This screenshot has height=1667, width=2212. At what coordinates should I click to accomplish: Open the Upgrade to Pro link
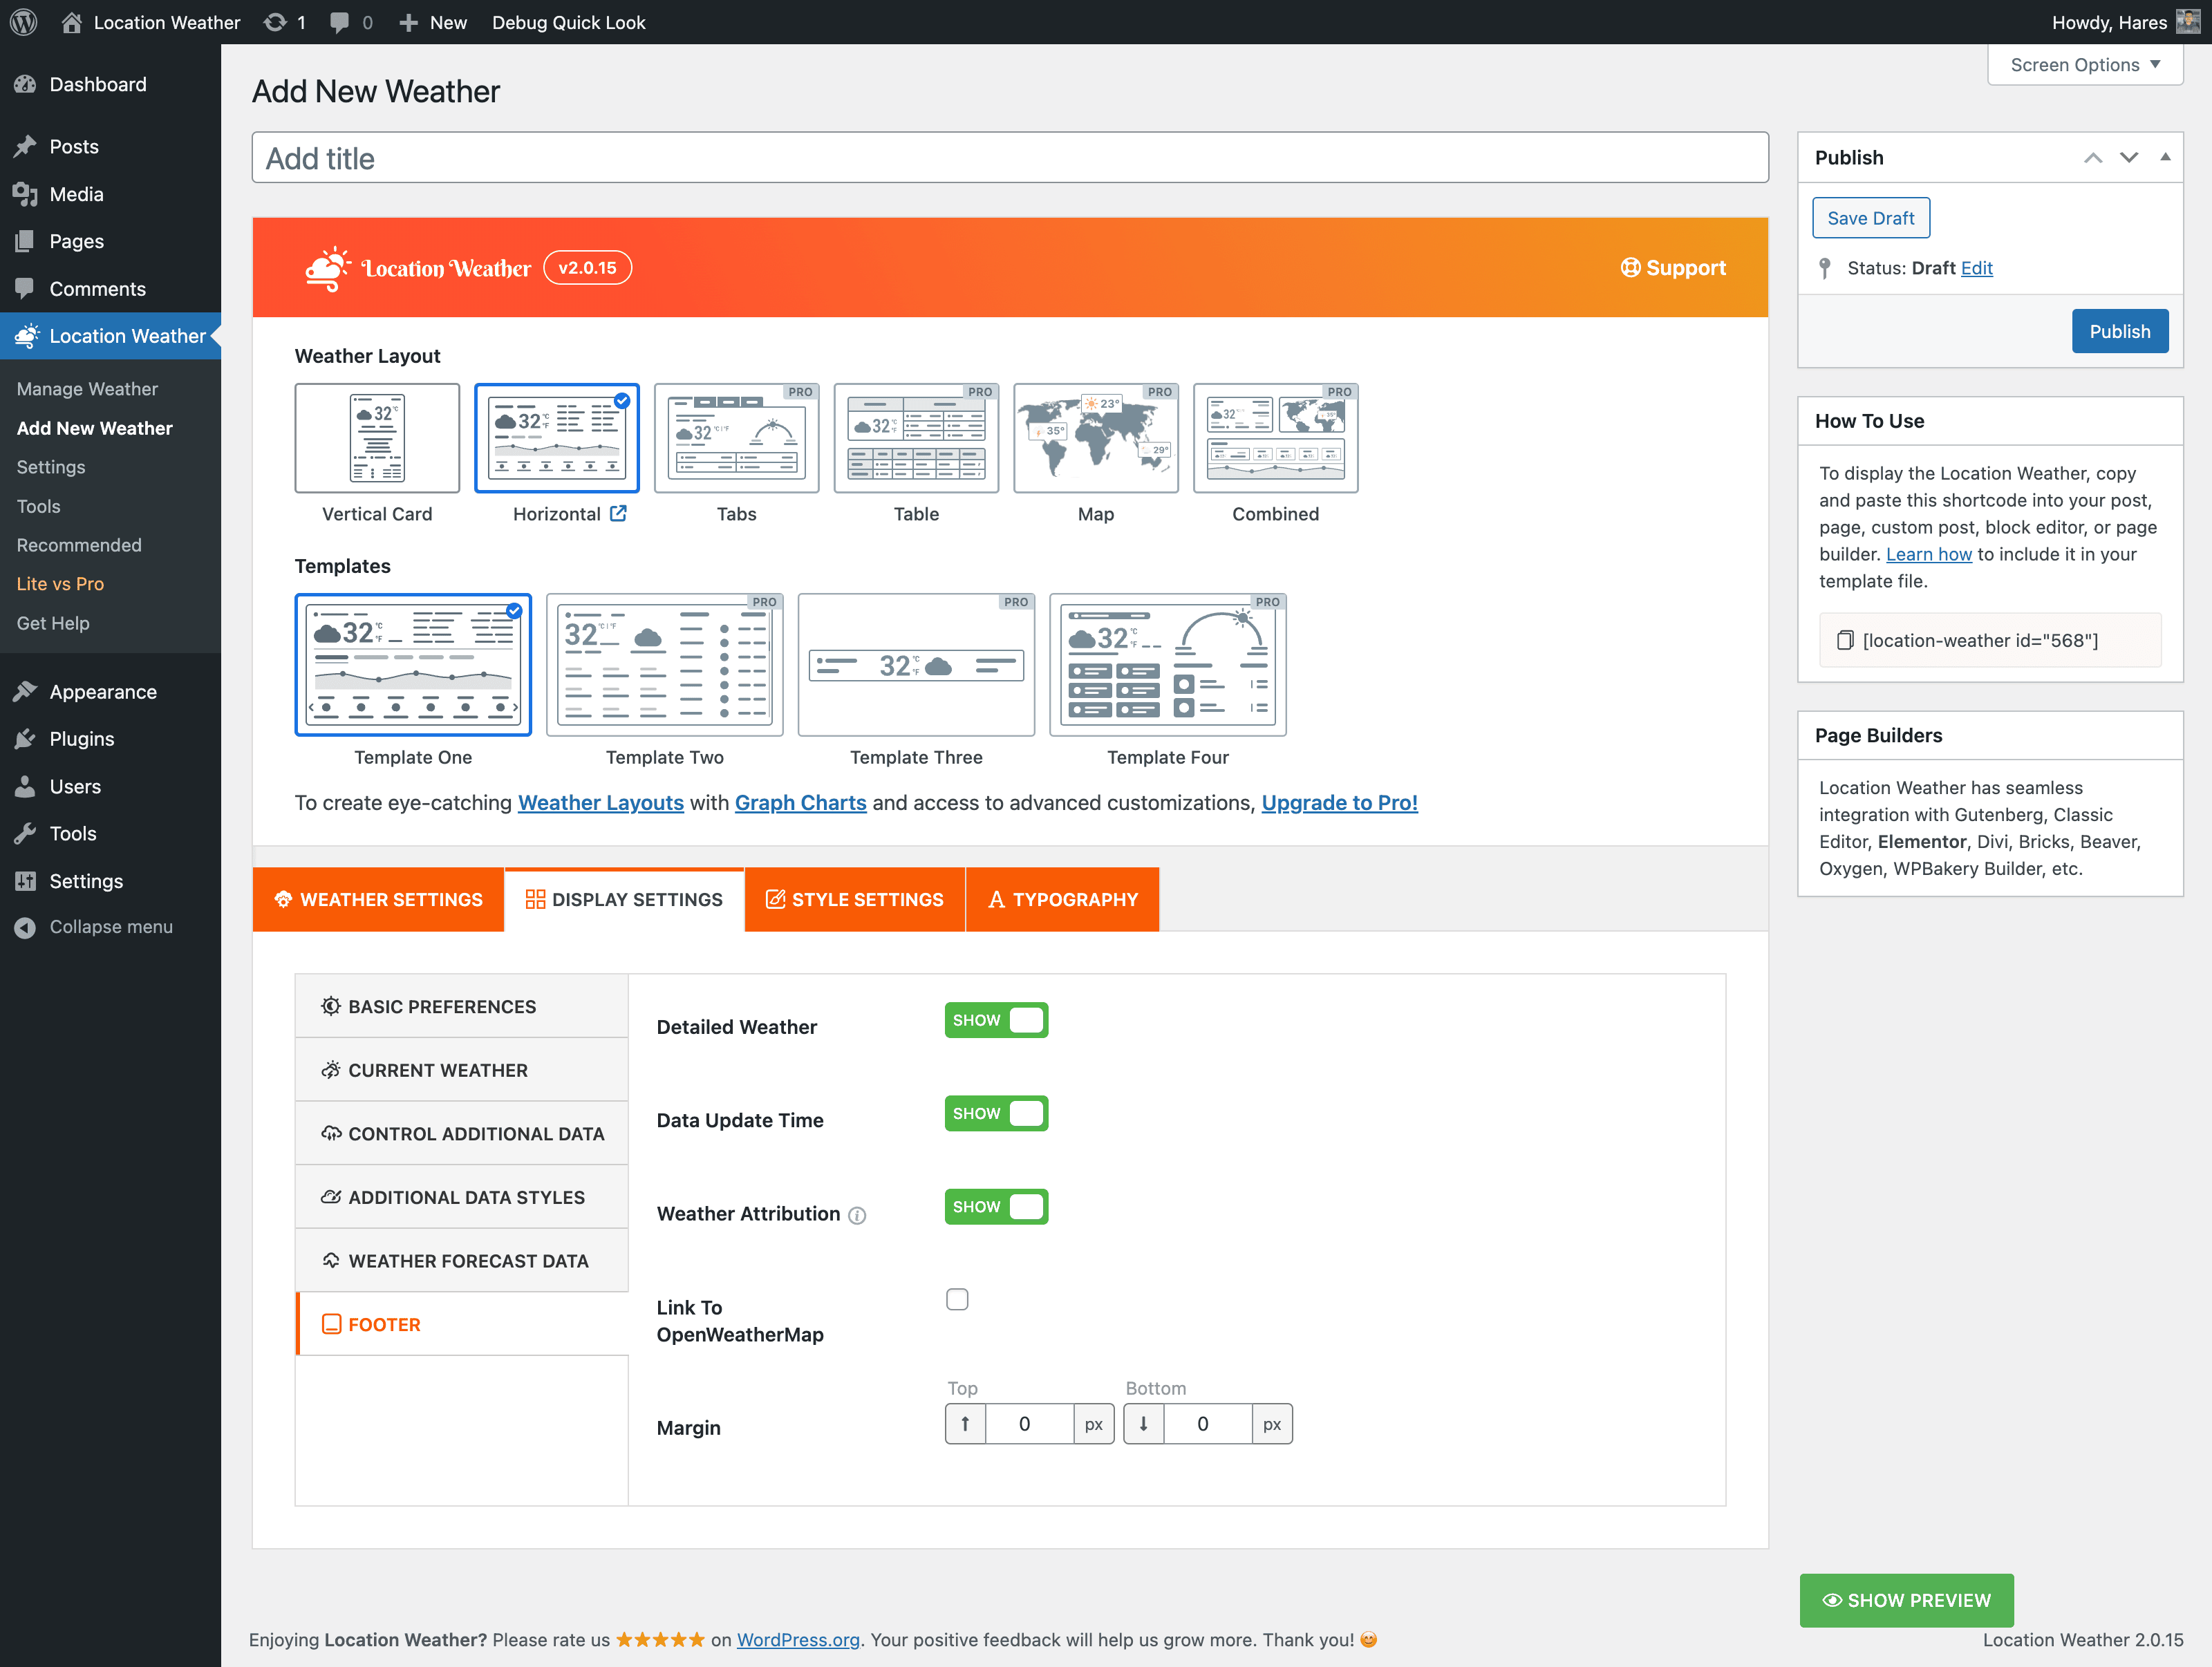1339,802
